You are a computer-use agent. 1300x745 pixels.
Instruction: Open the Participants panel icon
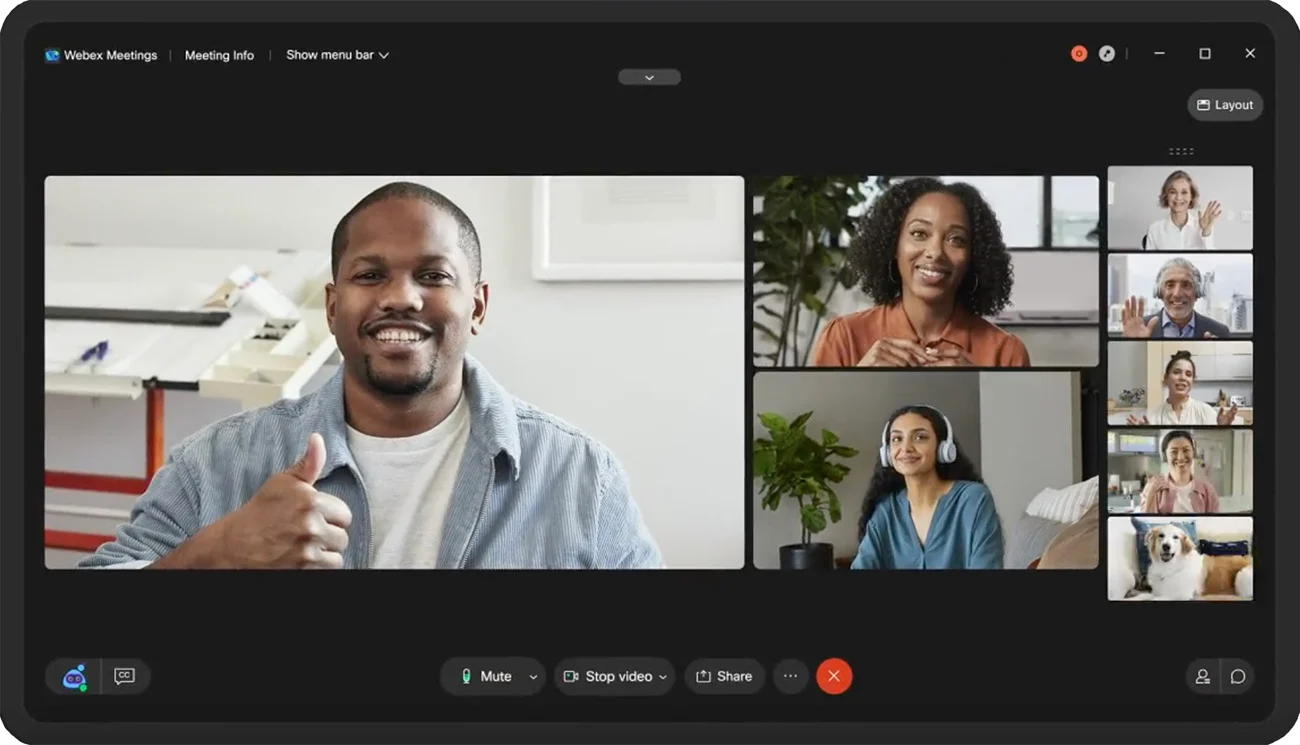click(1202, 677)
